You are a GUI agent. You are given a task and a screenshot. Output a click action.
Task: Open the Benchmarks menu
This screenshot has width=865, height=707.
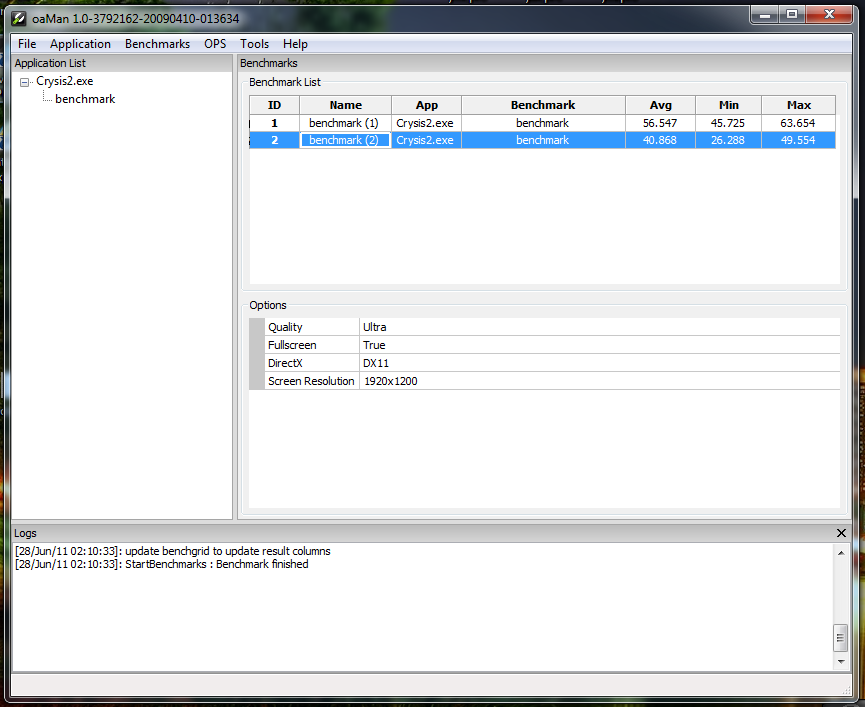click(x=157, y=44)
